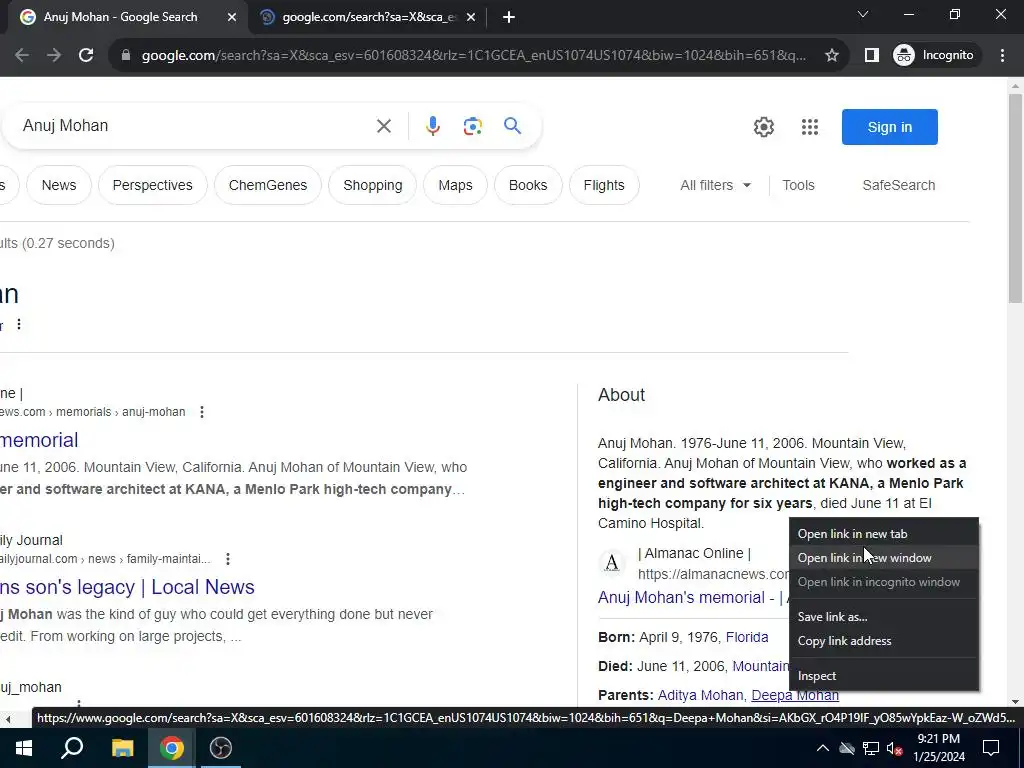Start voice search with the microphone icon
Image resolution: width=1024 pixels, height=768 pixels.
(432, 126)
